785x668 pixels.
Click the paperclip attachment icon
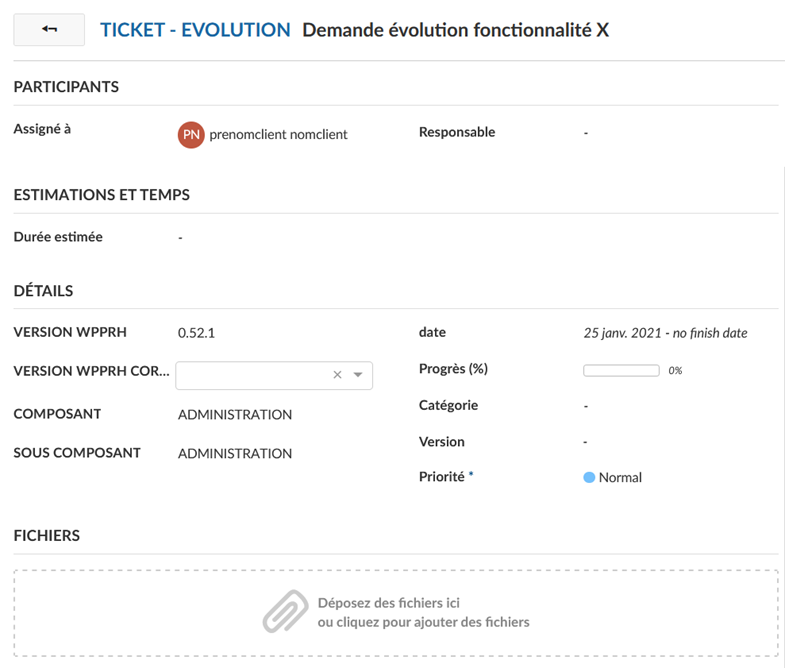click(285, 611)
